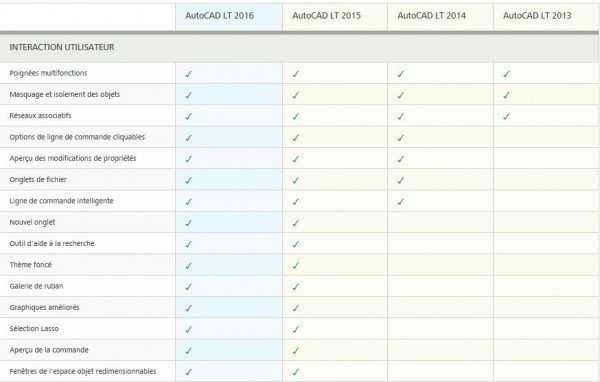Click Ligne de commande intelligente checkmark LT 2015
Viewport: 600px width, 382px height.
pos(295,202)
